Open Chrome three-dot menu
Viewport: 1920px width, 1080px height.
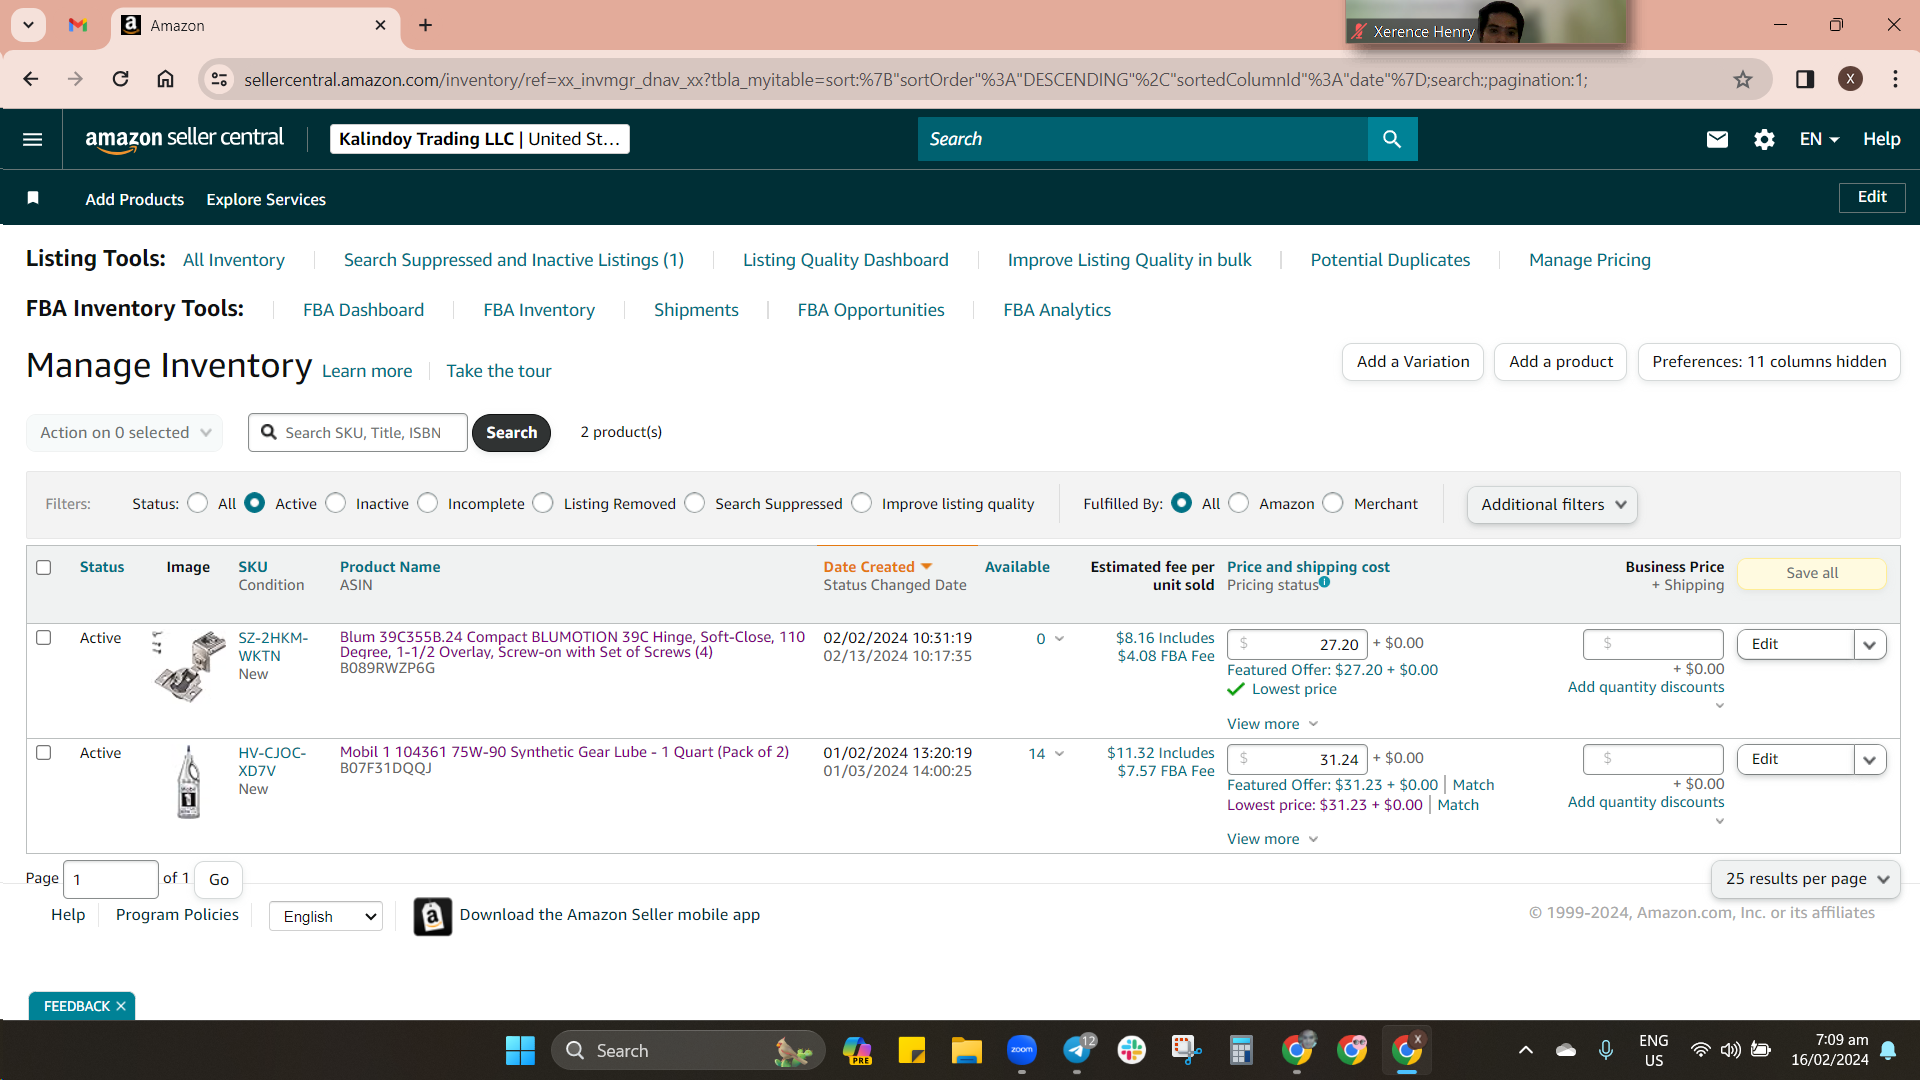pos(1895,79)
